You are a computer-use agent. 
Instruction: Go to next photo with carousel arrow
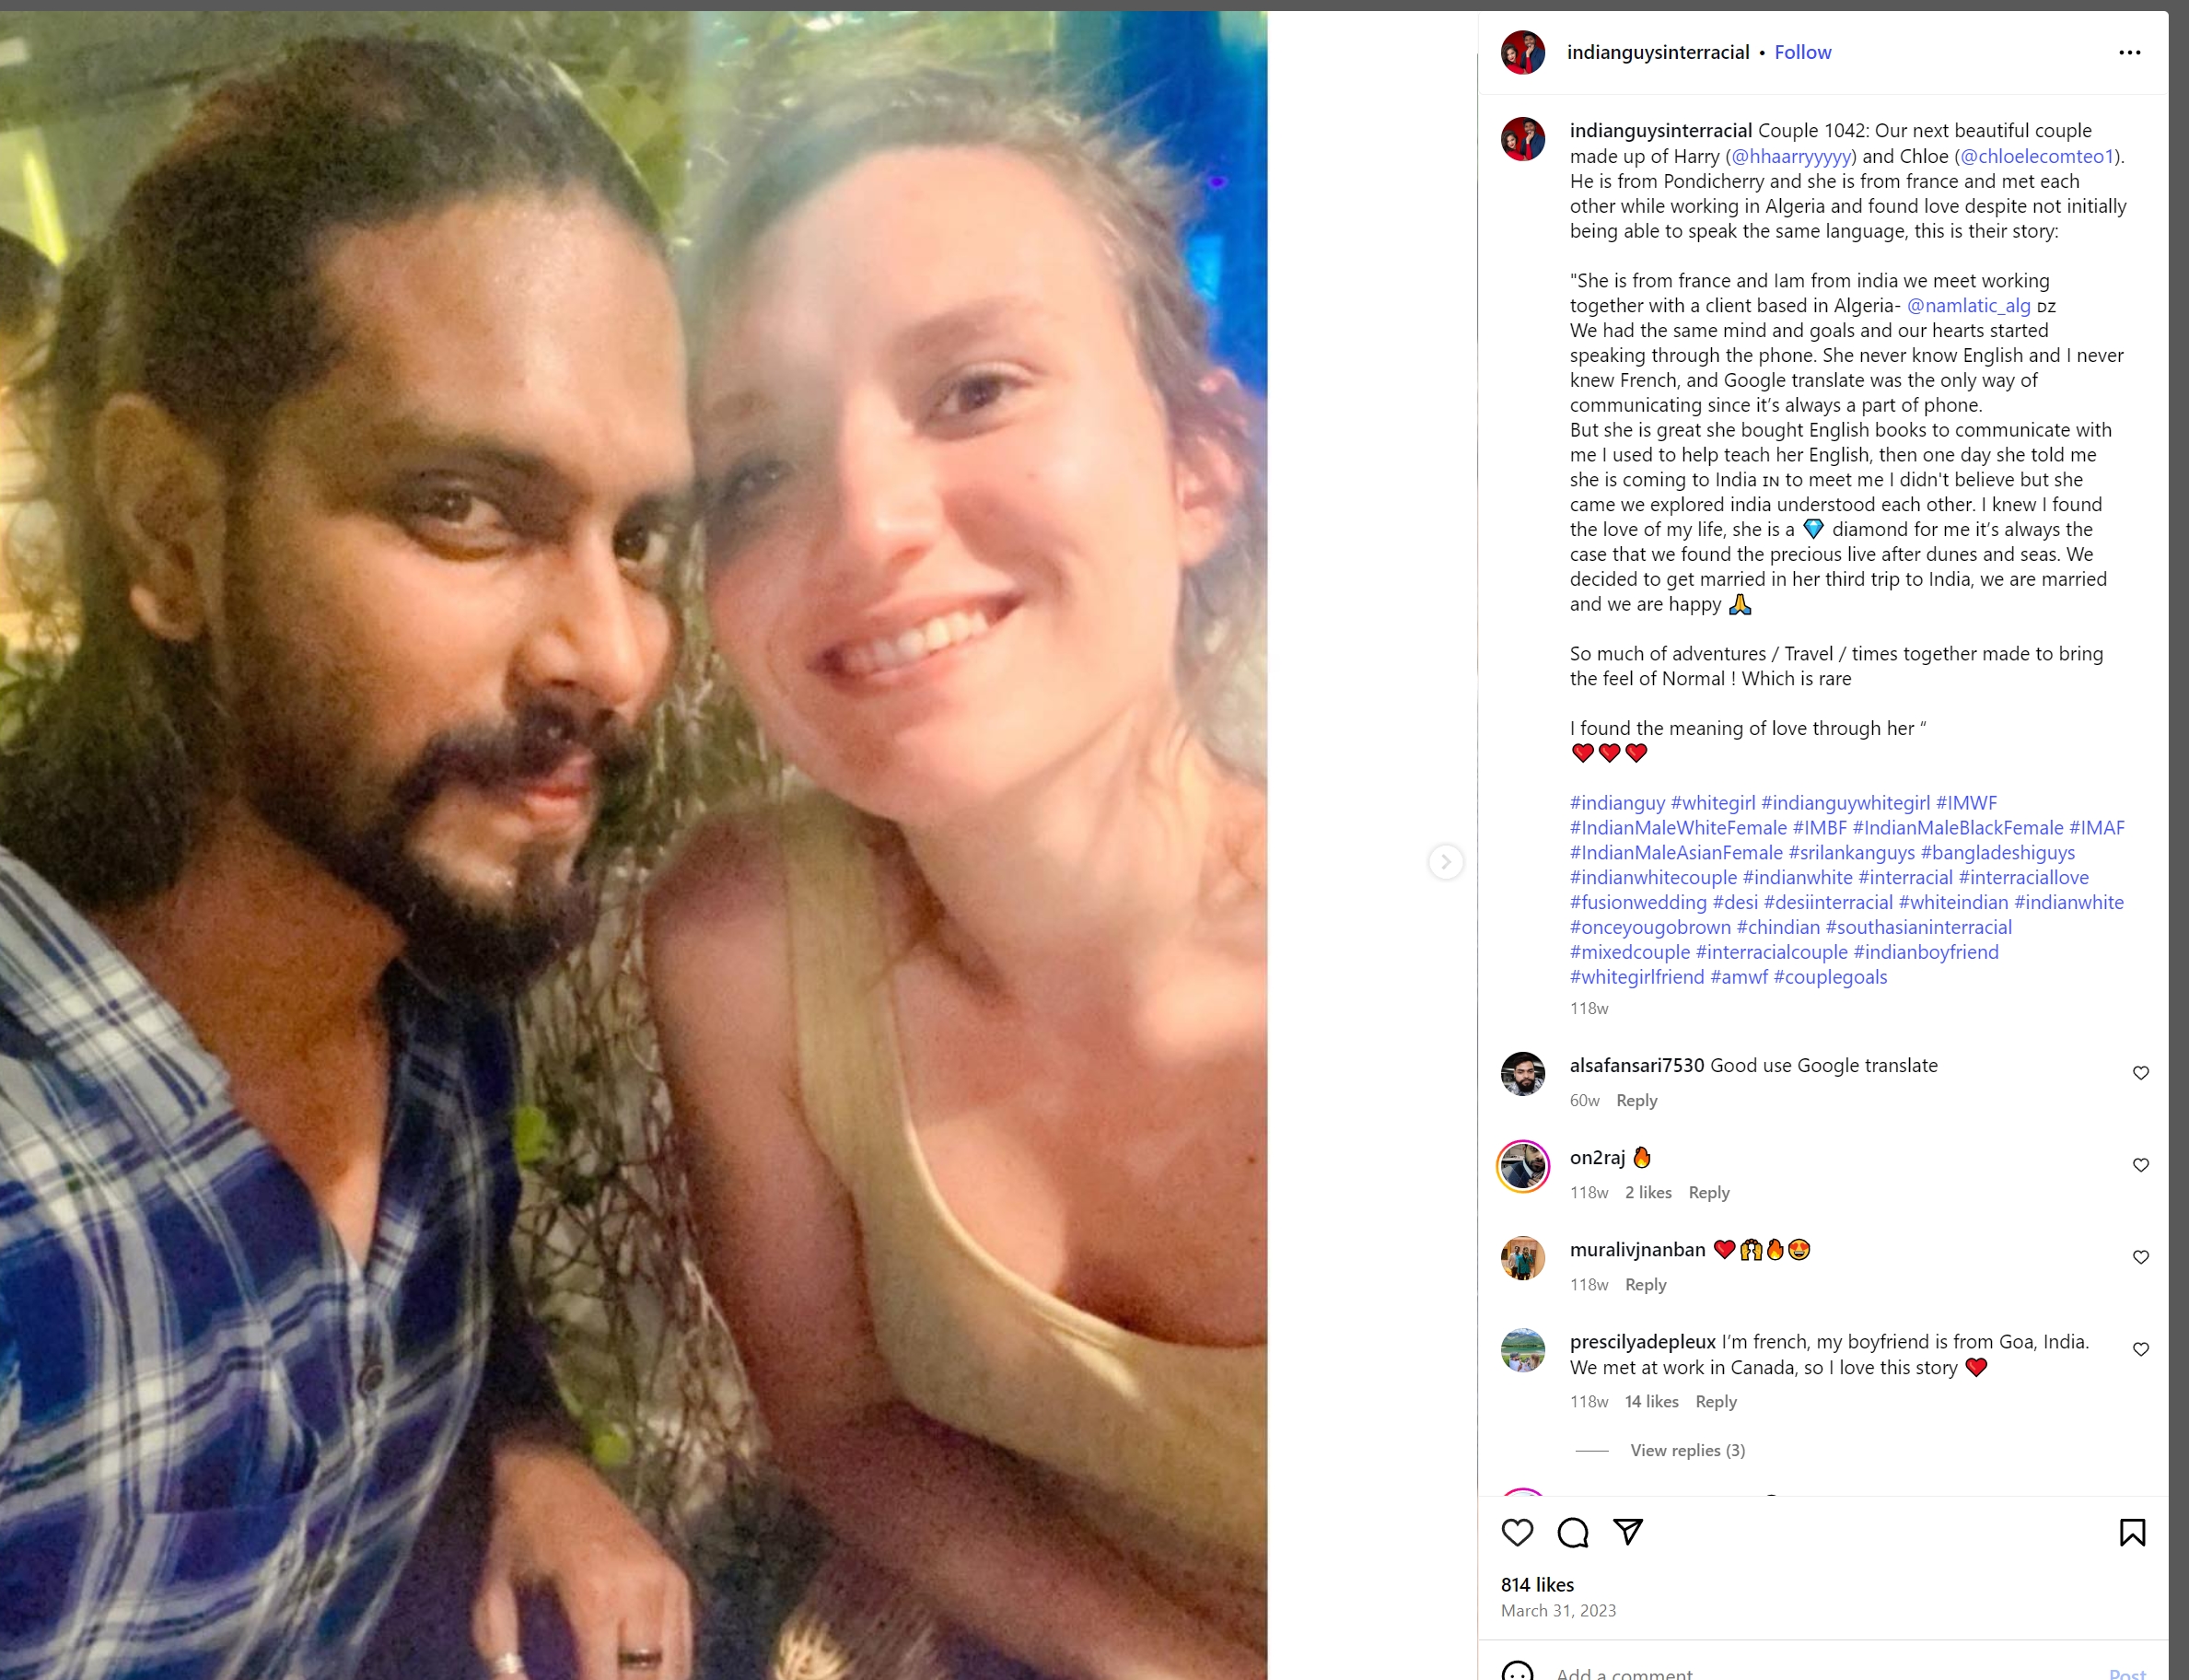1445,861
